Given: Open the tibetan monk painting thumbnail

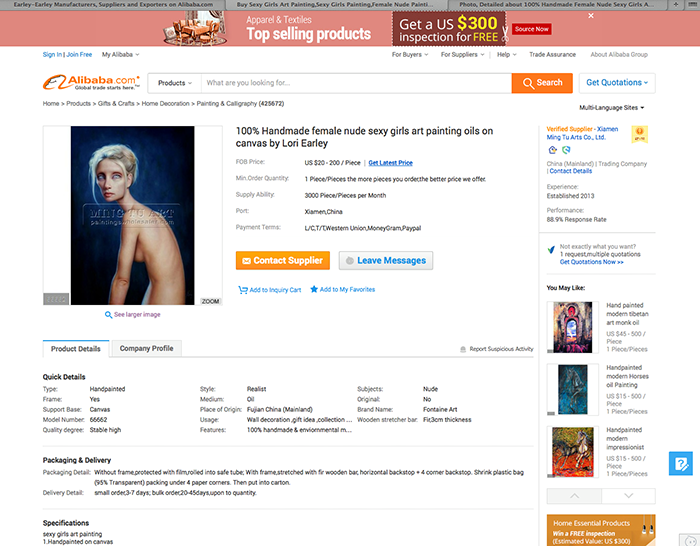Looking at the screenshot, I should pos(573,327).
